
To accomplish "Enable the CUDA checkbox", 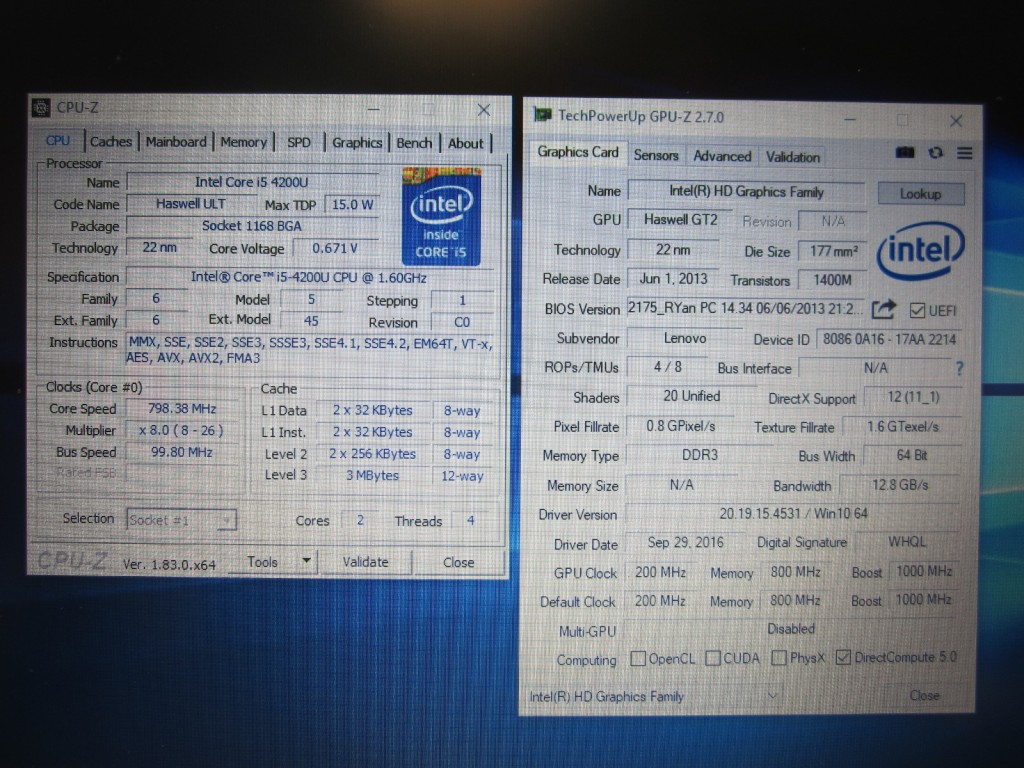I will [713, 658].
